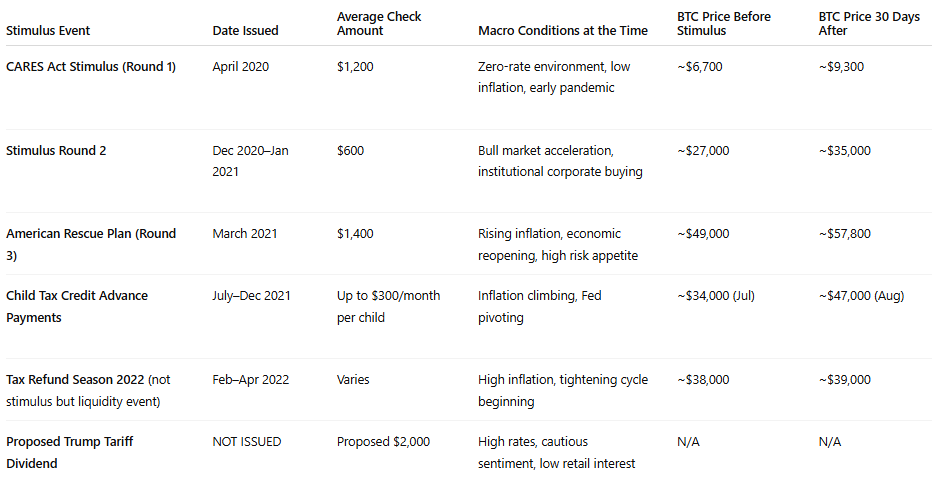Click the Average Check Amount header
The height and width of the screenshot is (500, 932).
click(379, 24)
